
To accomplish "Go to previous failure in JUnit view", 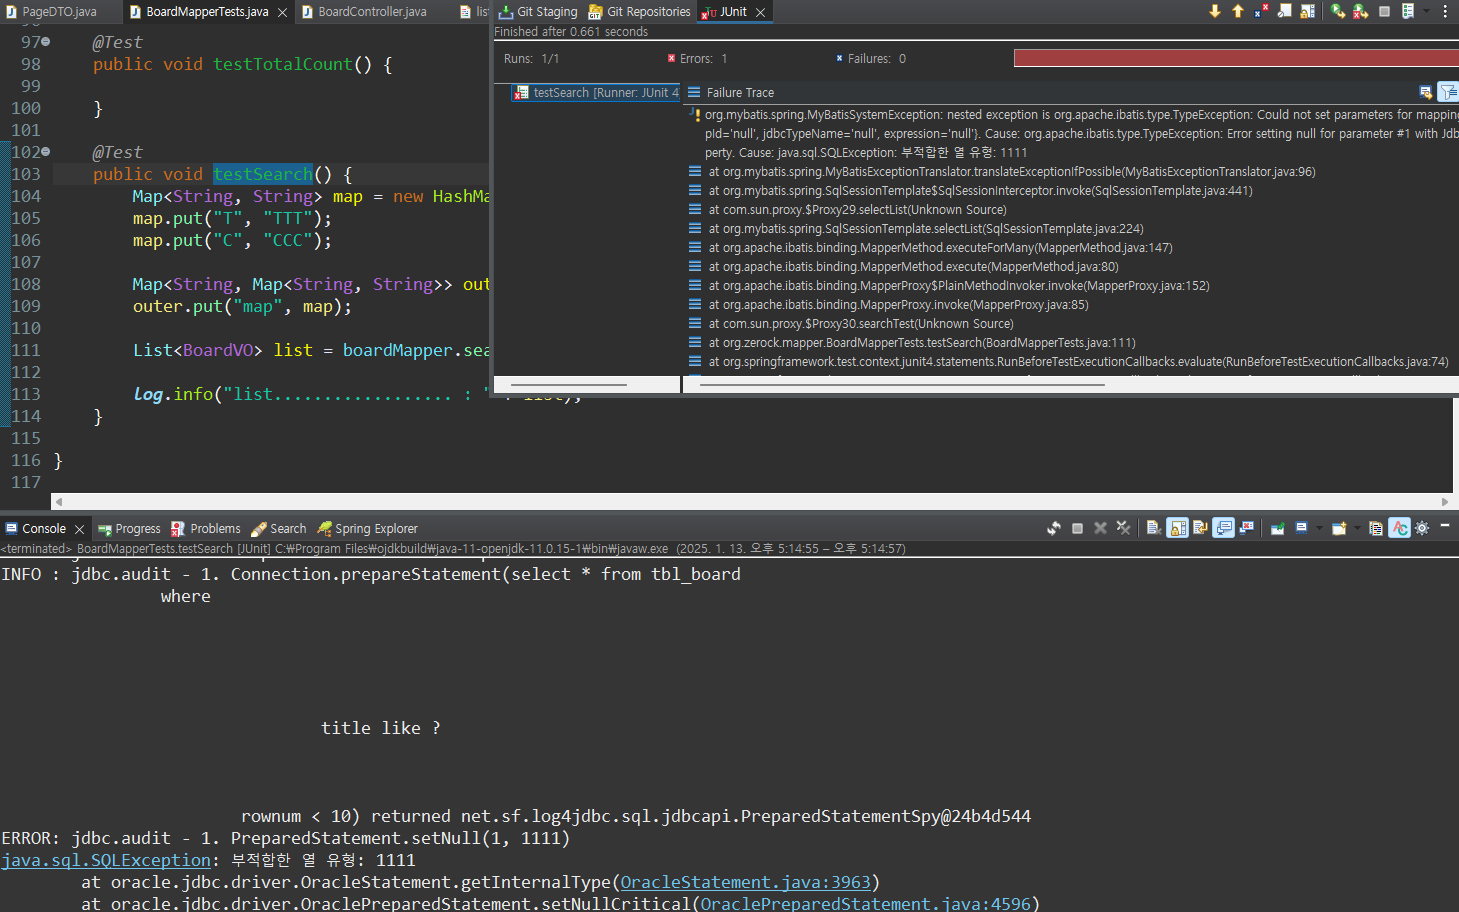I will [1238, 11].
